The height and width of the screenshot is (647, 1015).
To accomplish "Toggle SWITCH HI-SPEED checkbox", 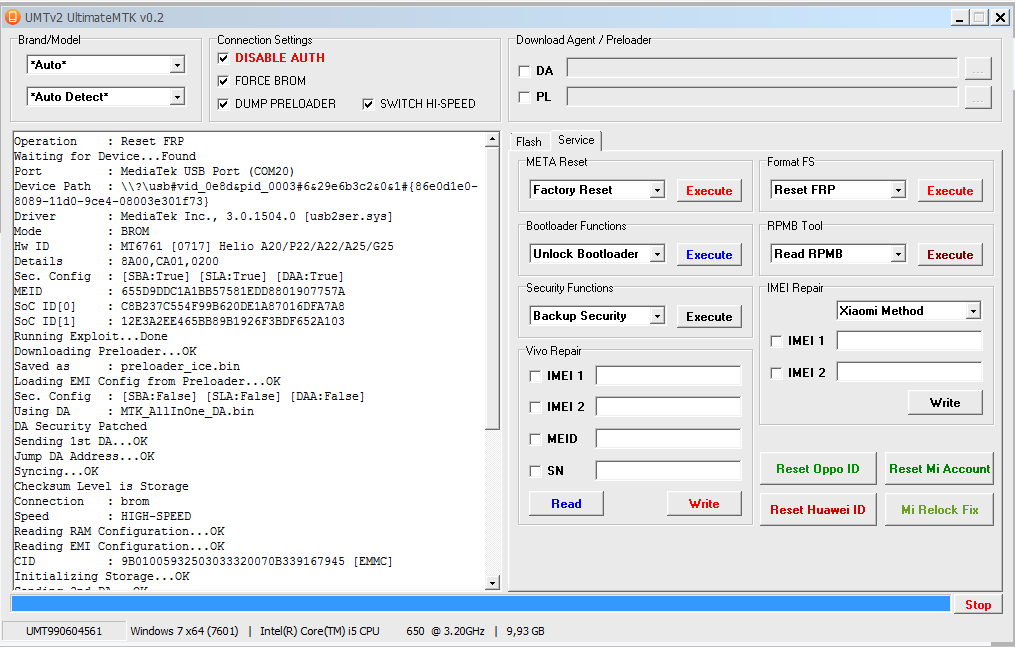I will pyautogui.click(x=368, y=104).
